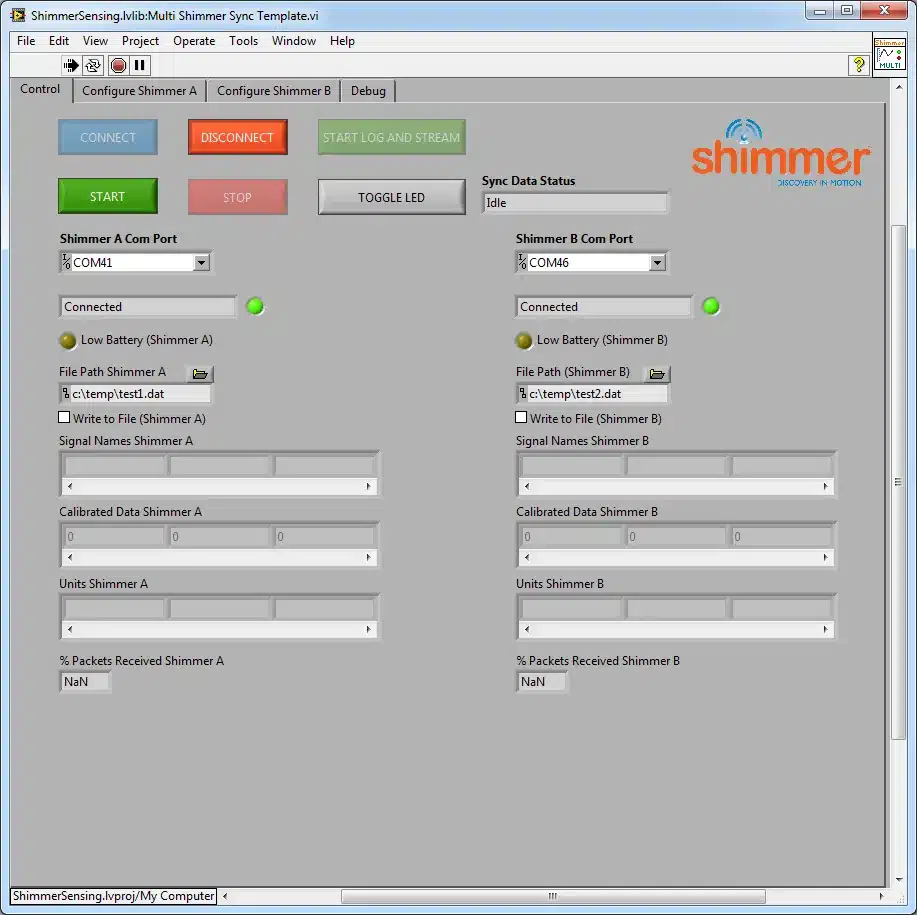Viewport: 917px width, 915px height.
Task: Expand Shimmer B Com Port dropdown arrow
Action: [657, 263]
